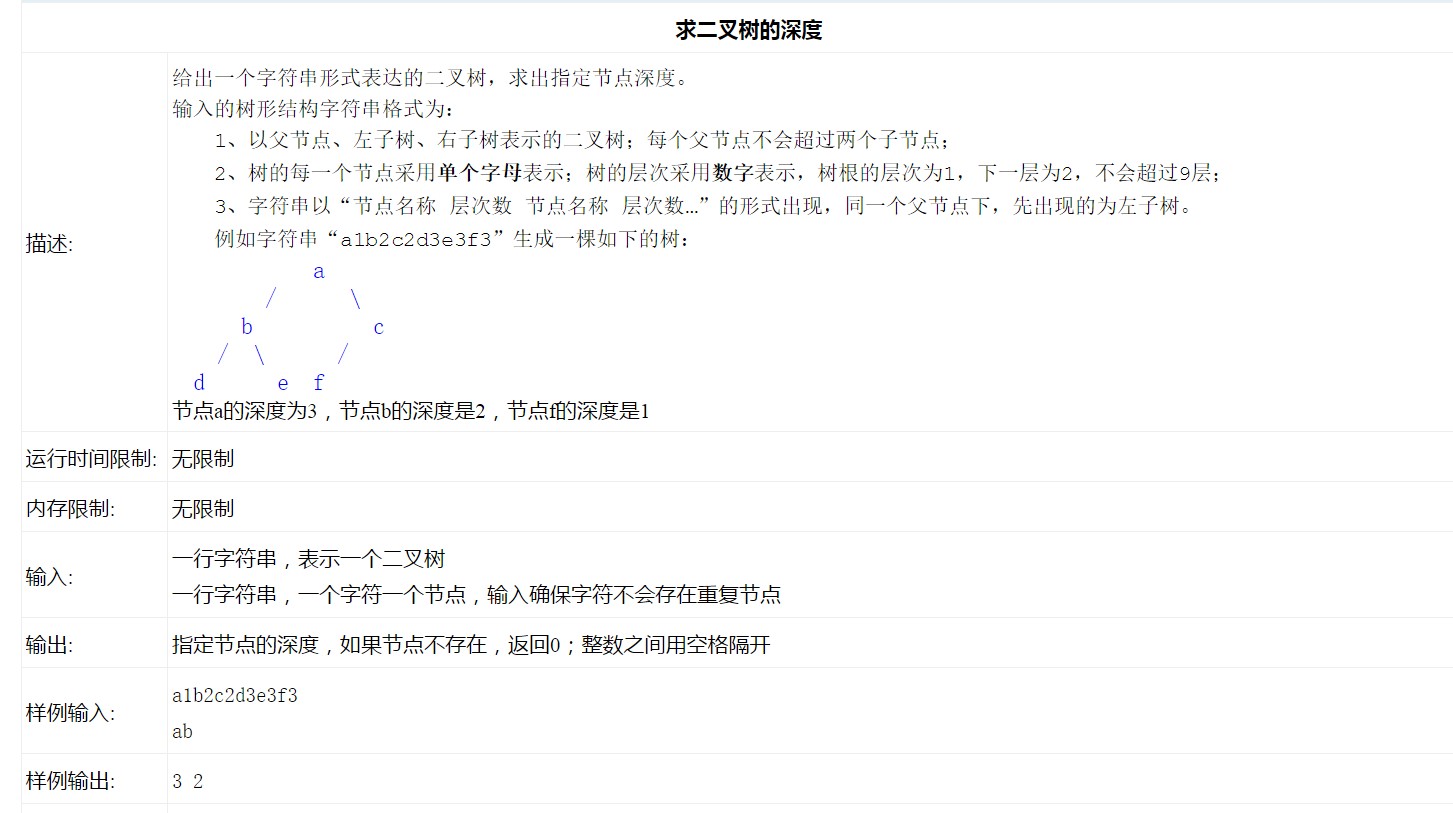This screenshot has height=813, width=1453.
Task: Click rule 1 about 父节点、左子树、右子树
Action: pyautogui.click(x=582, y=140)
